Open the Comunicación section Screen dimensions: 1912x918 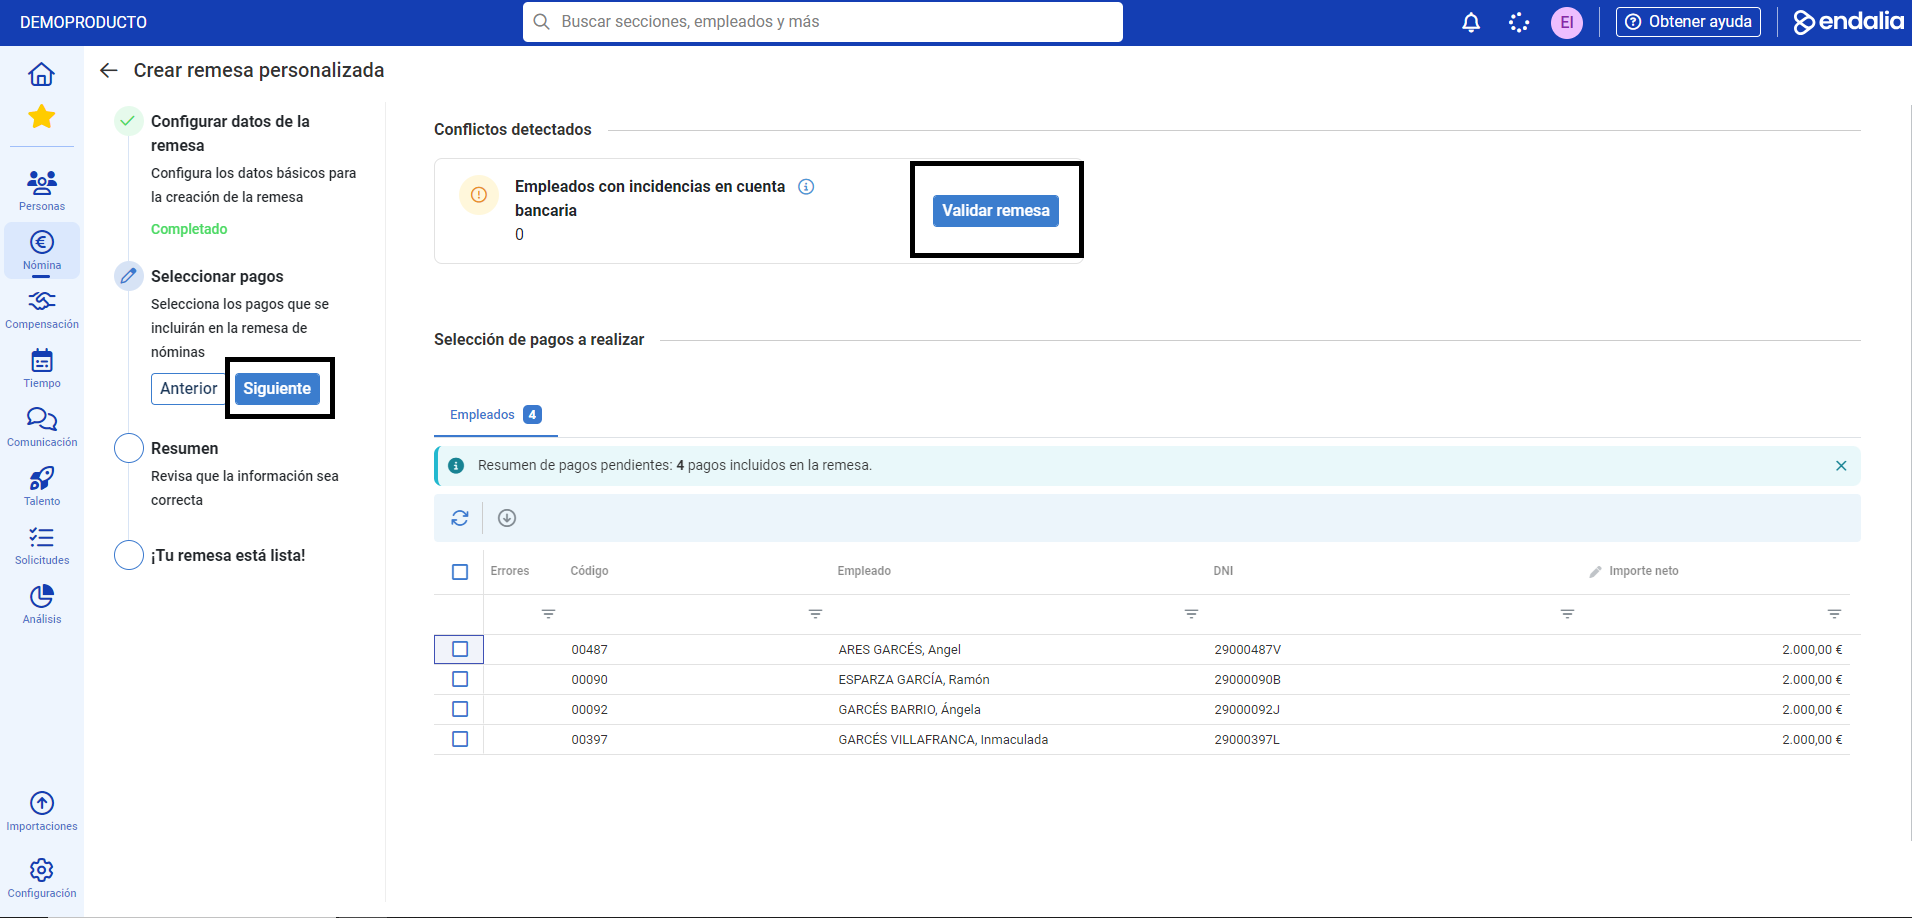pos(42,427)
